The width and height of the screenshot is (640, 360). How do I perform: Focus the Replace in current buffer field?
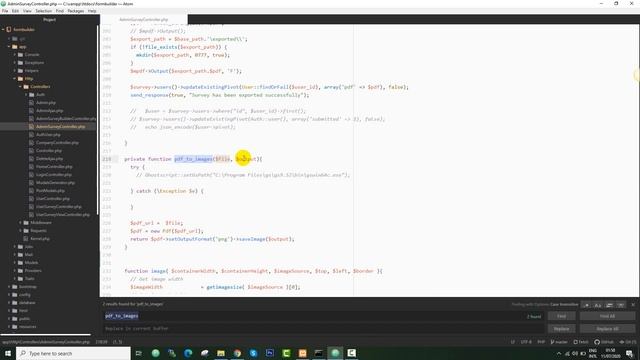(323, 329)
